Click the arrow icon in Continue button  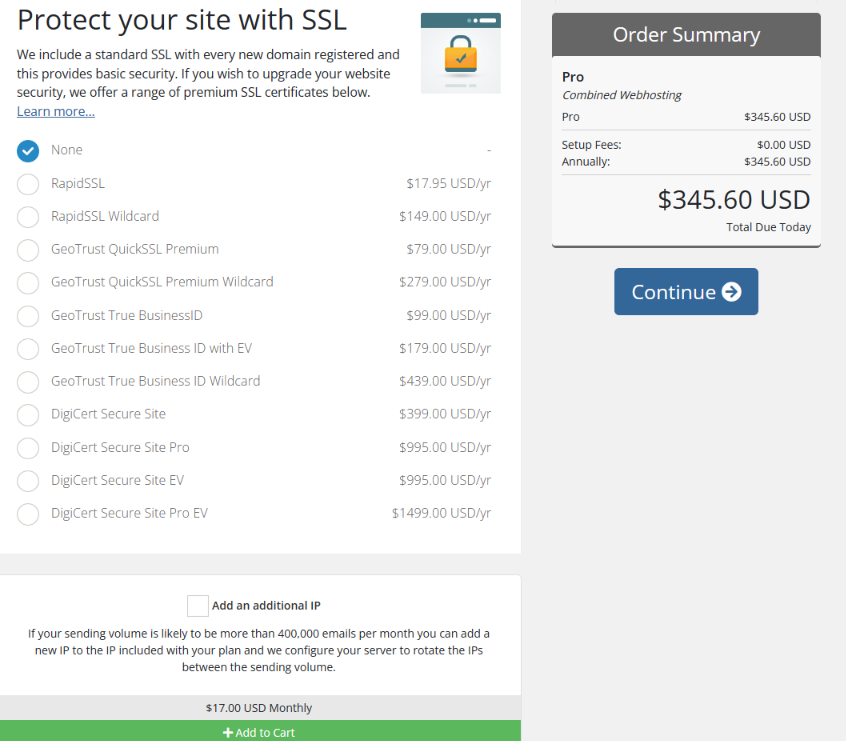point(731,292)
